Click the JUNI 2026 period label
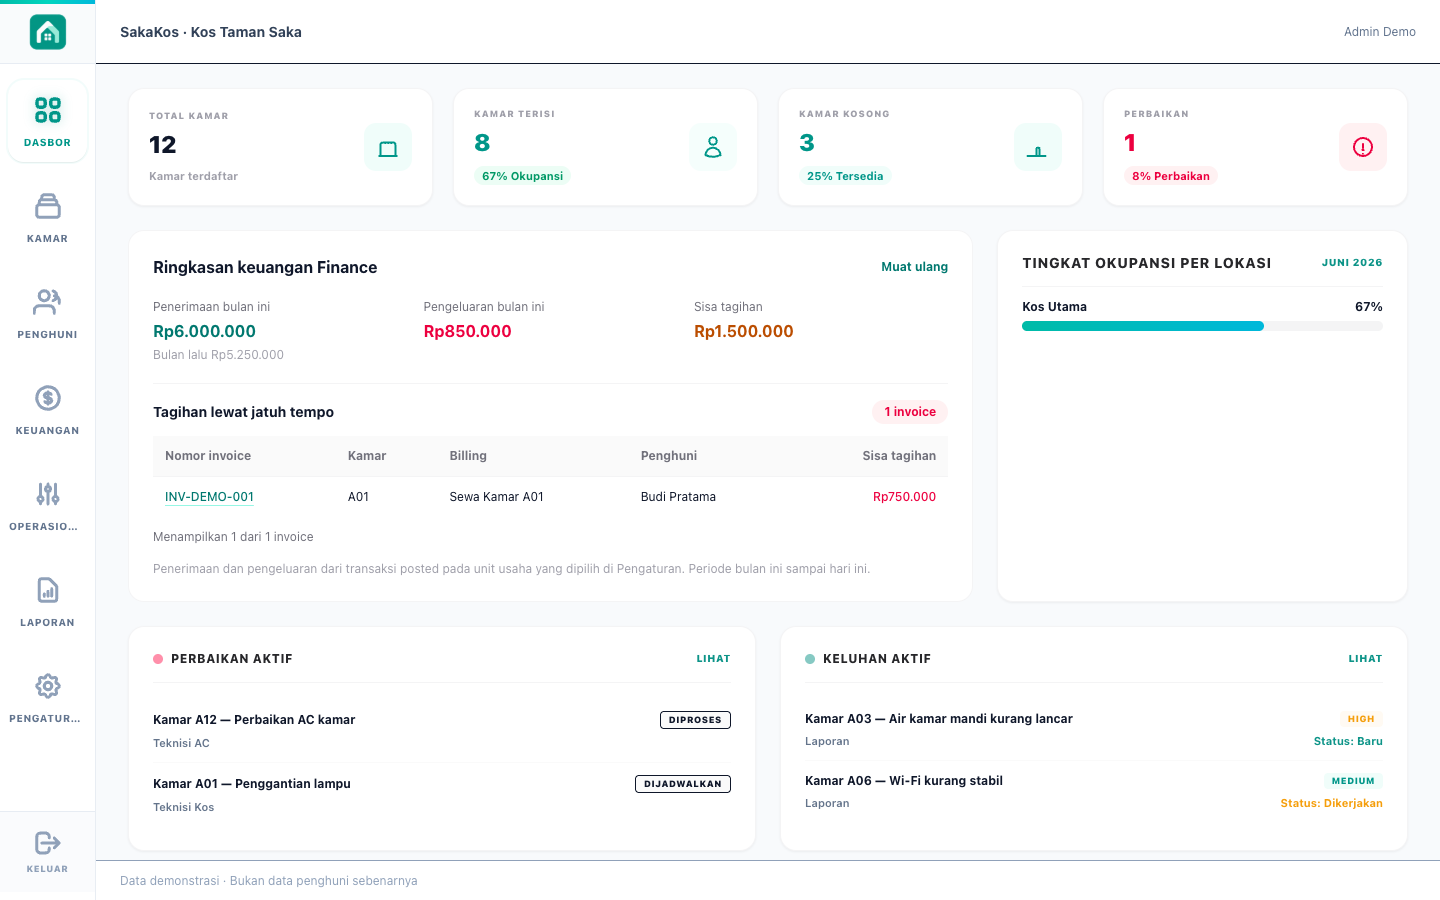Screen dimensions: 1440x900 point(1352,263)
